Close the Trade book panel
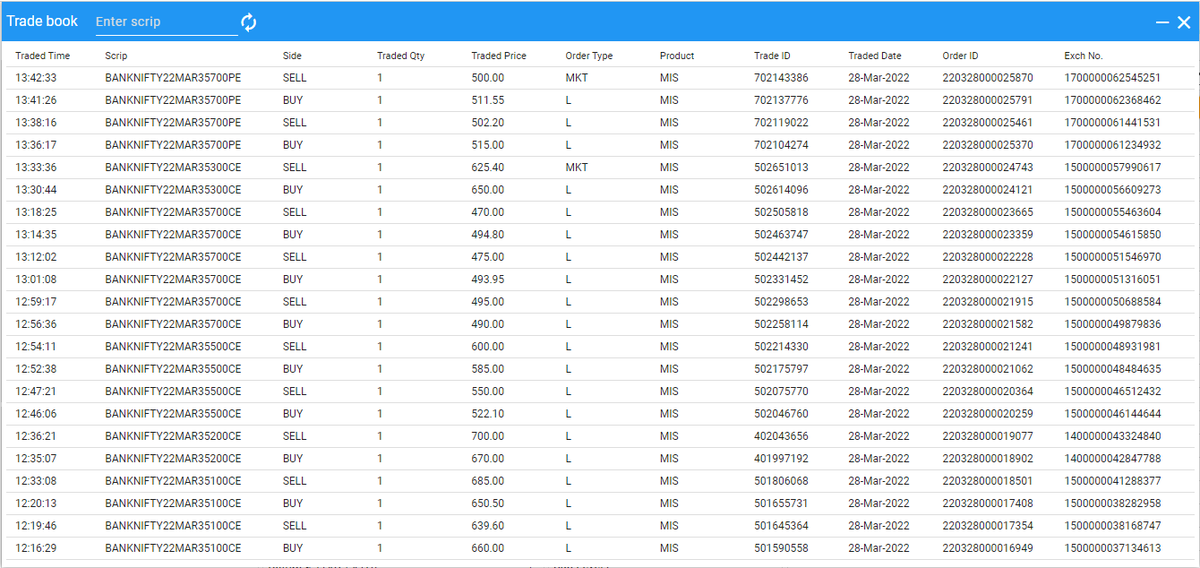The width and height of the screenshot is (1200, 568). tap(1184, 22)
